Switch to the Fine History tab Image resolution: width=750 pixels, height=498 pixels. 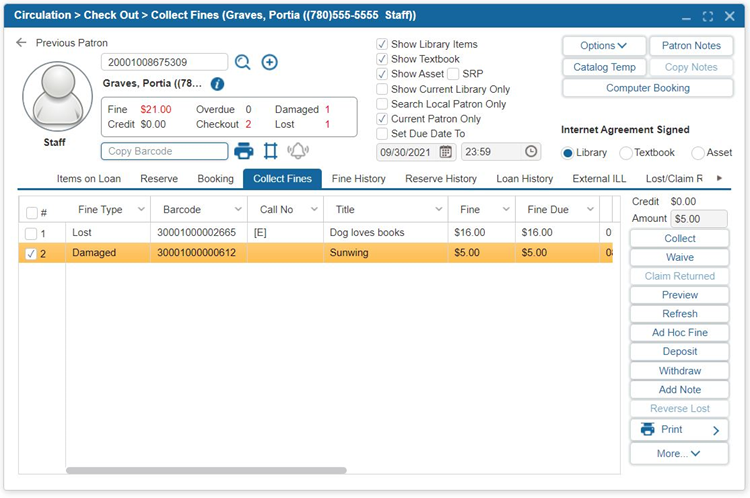(x=358, y=179)
